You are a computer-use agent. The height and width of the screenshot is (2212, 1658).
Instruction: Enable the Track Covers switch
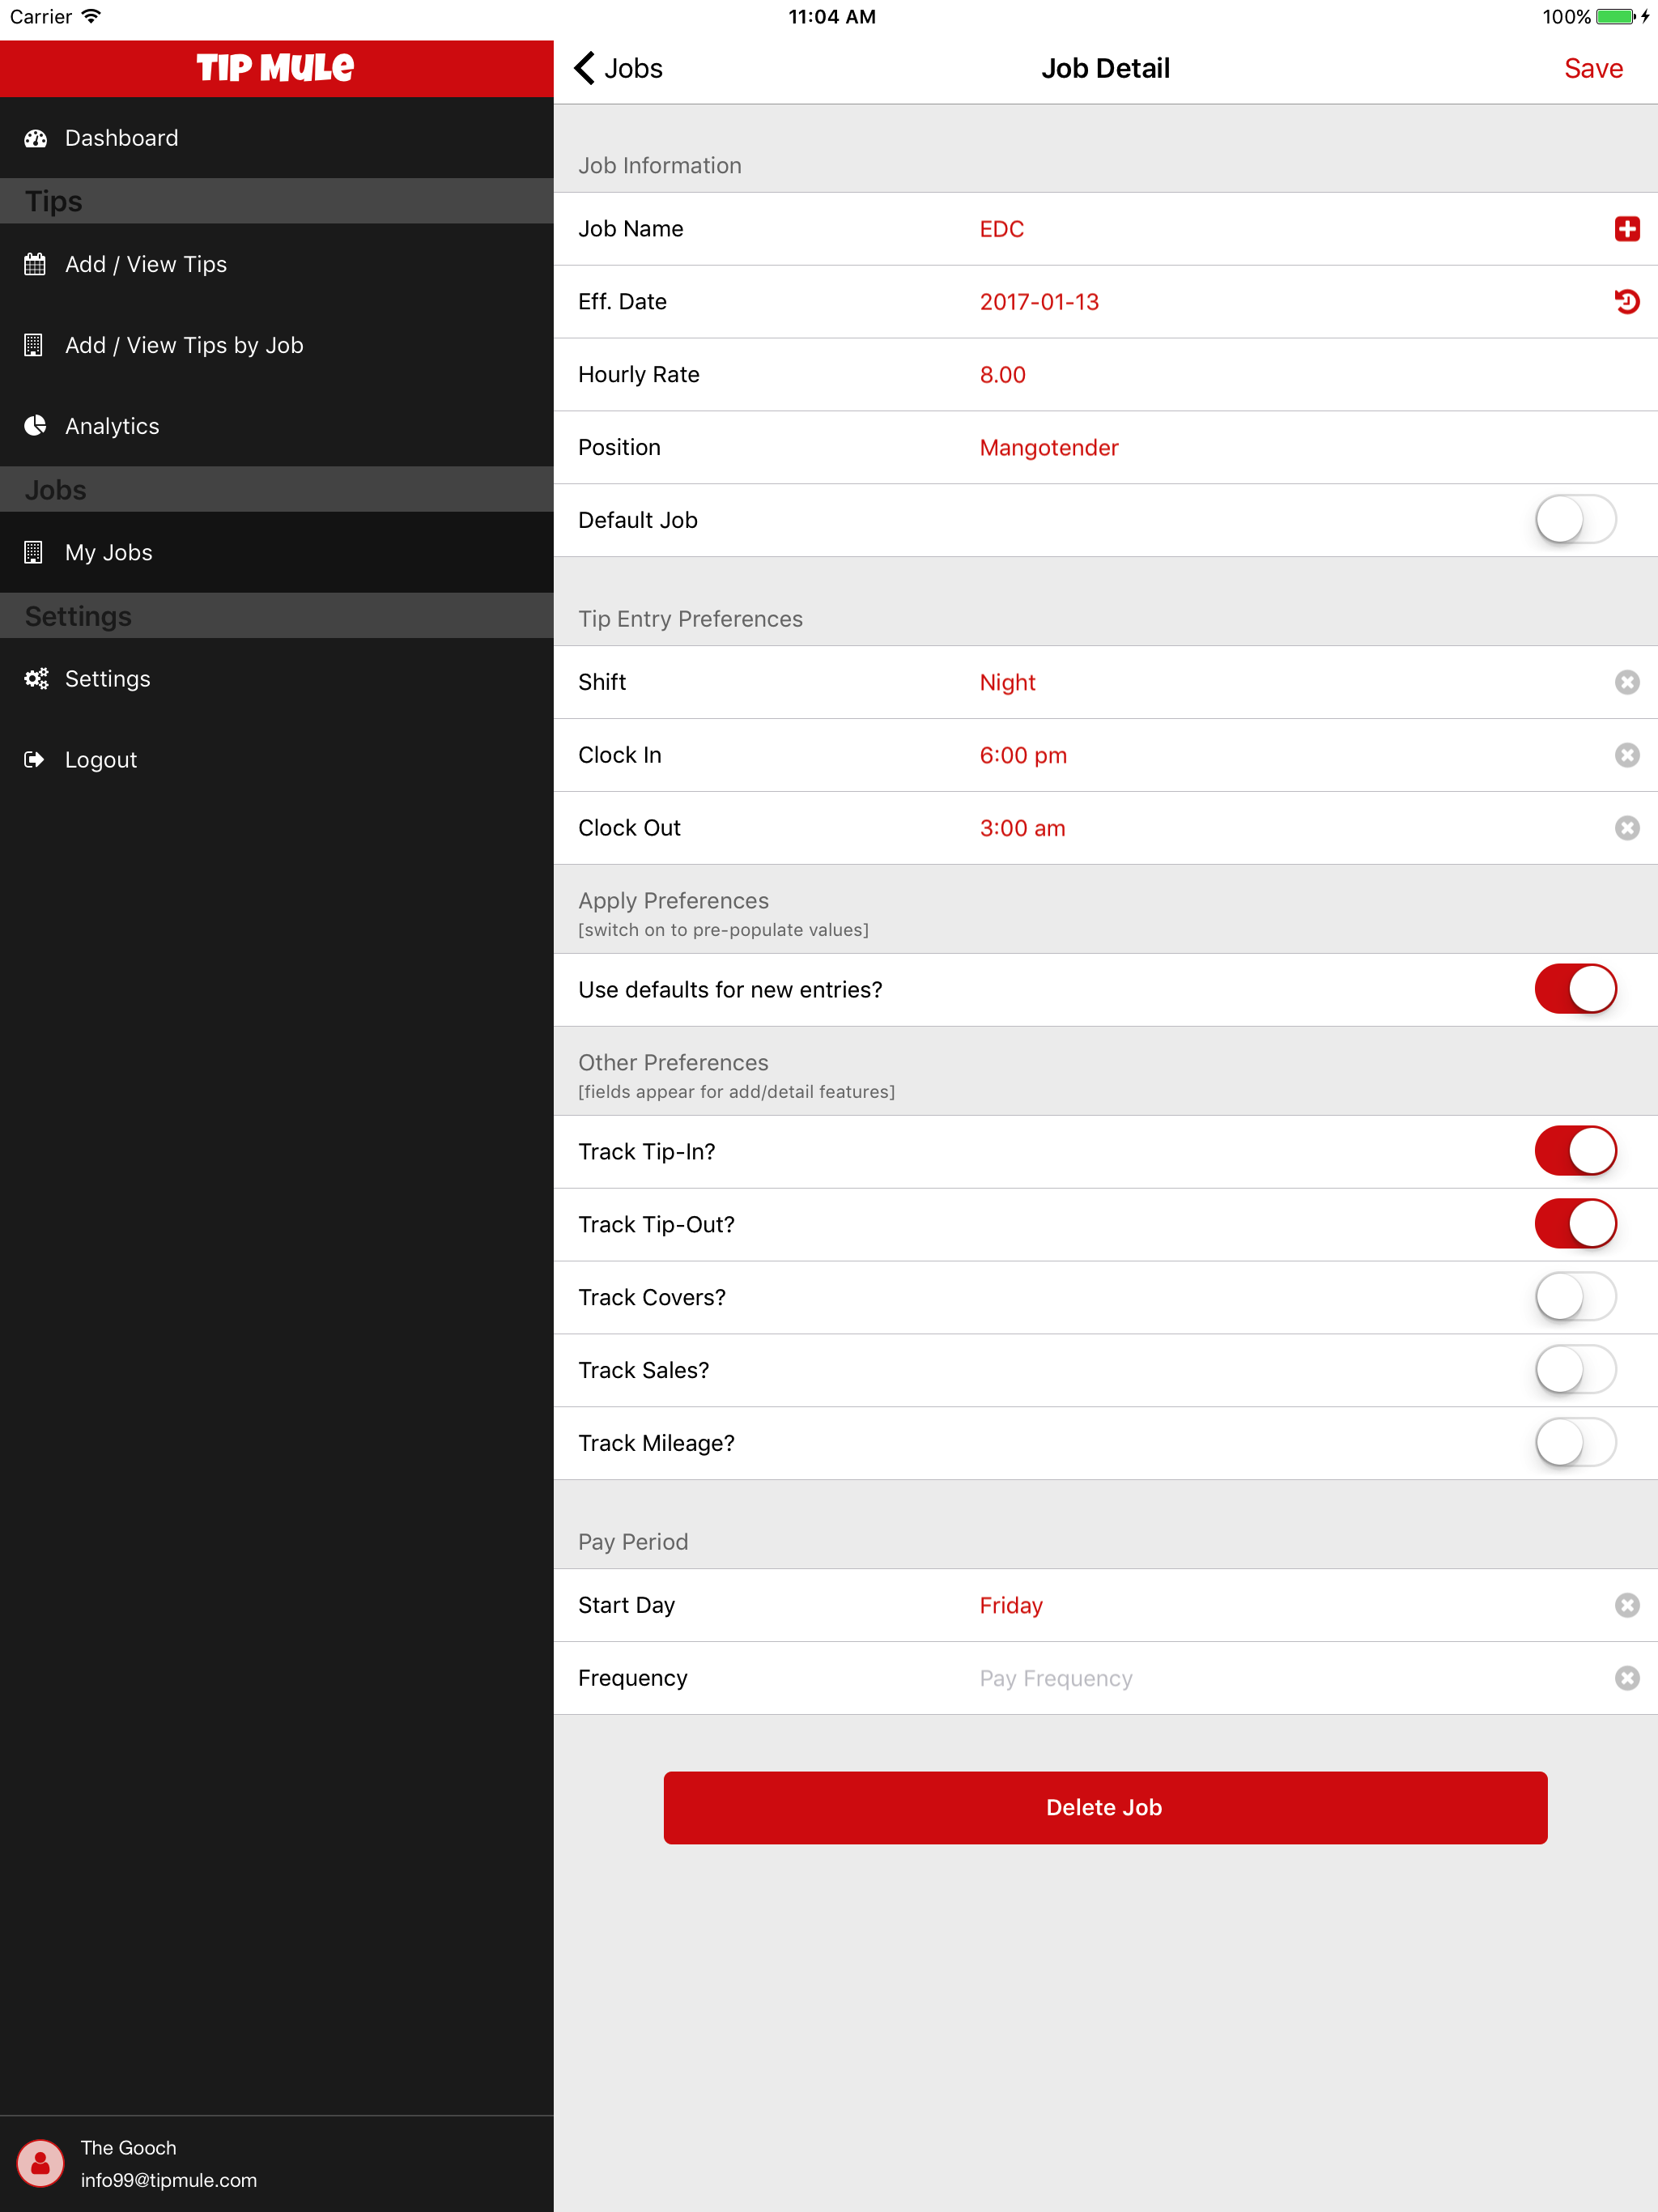tap(1575, 1297)
